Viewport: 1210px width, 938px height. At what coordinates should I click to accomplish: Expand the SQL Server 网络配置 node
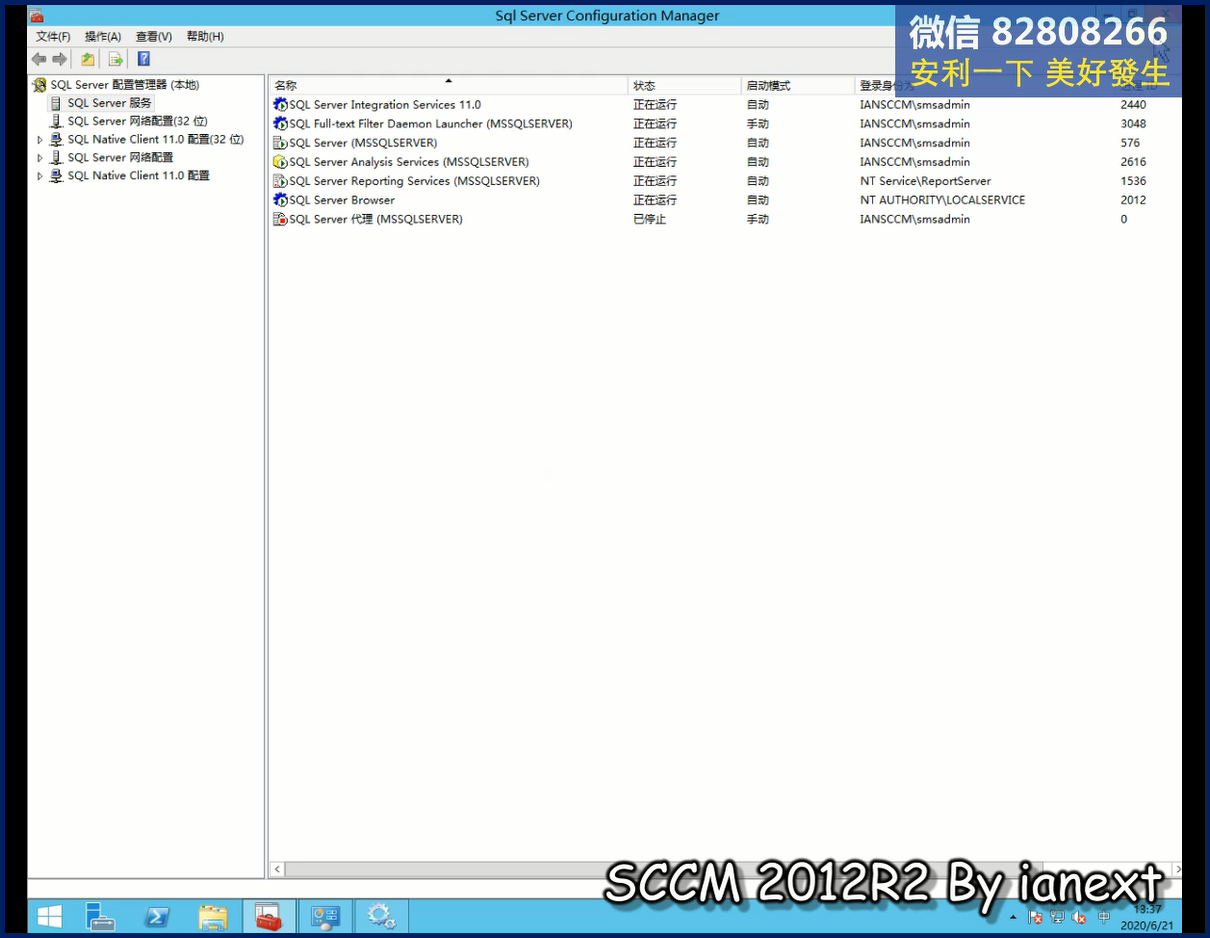click(40, 158)
